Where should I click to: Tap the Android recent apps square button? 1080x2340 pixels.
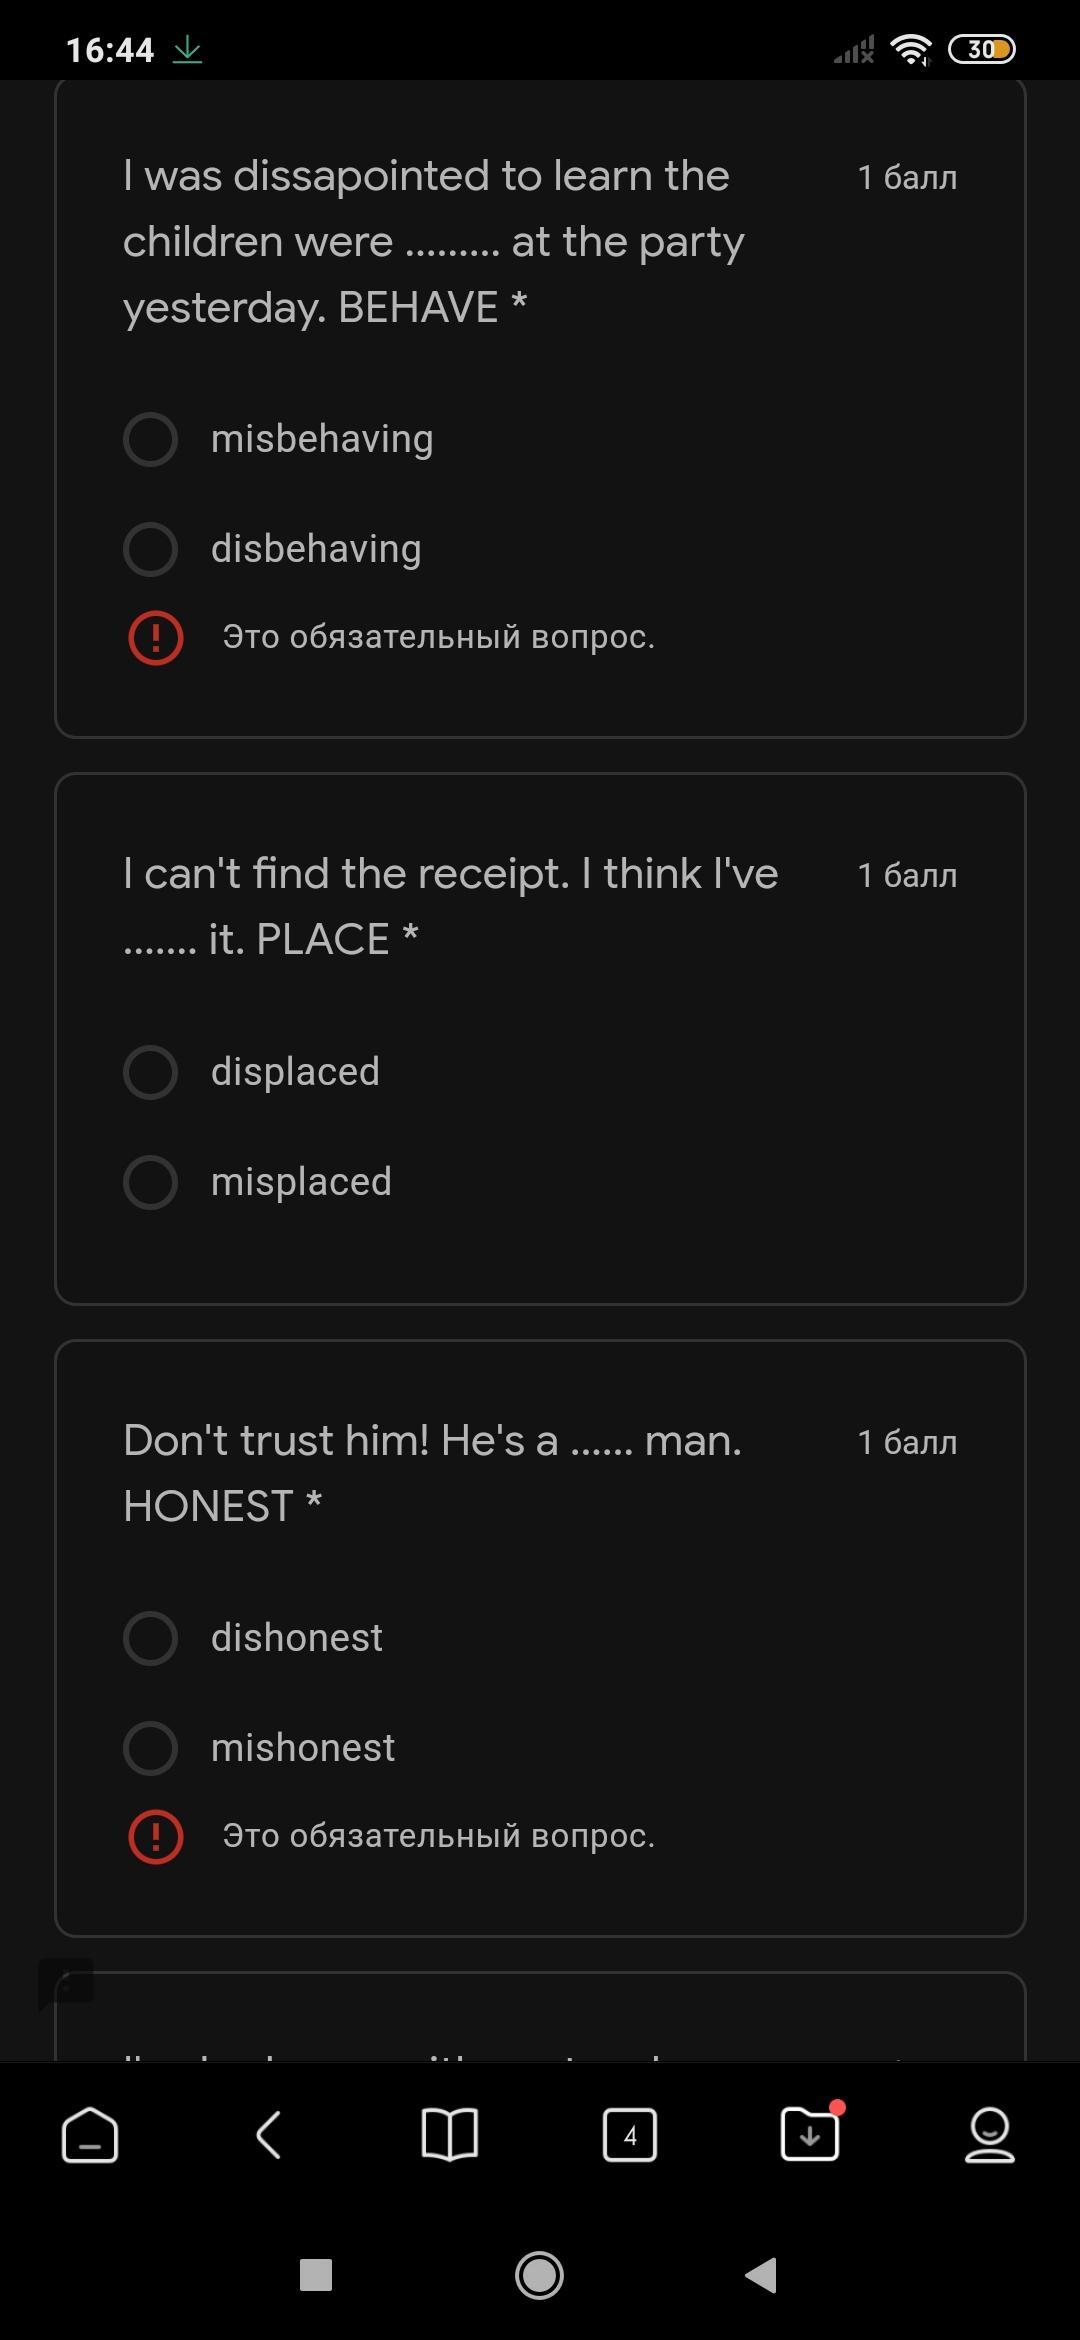(316, 2275)
